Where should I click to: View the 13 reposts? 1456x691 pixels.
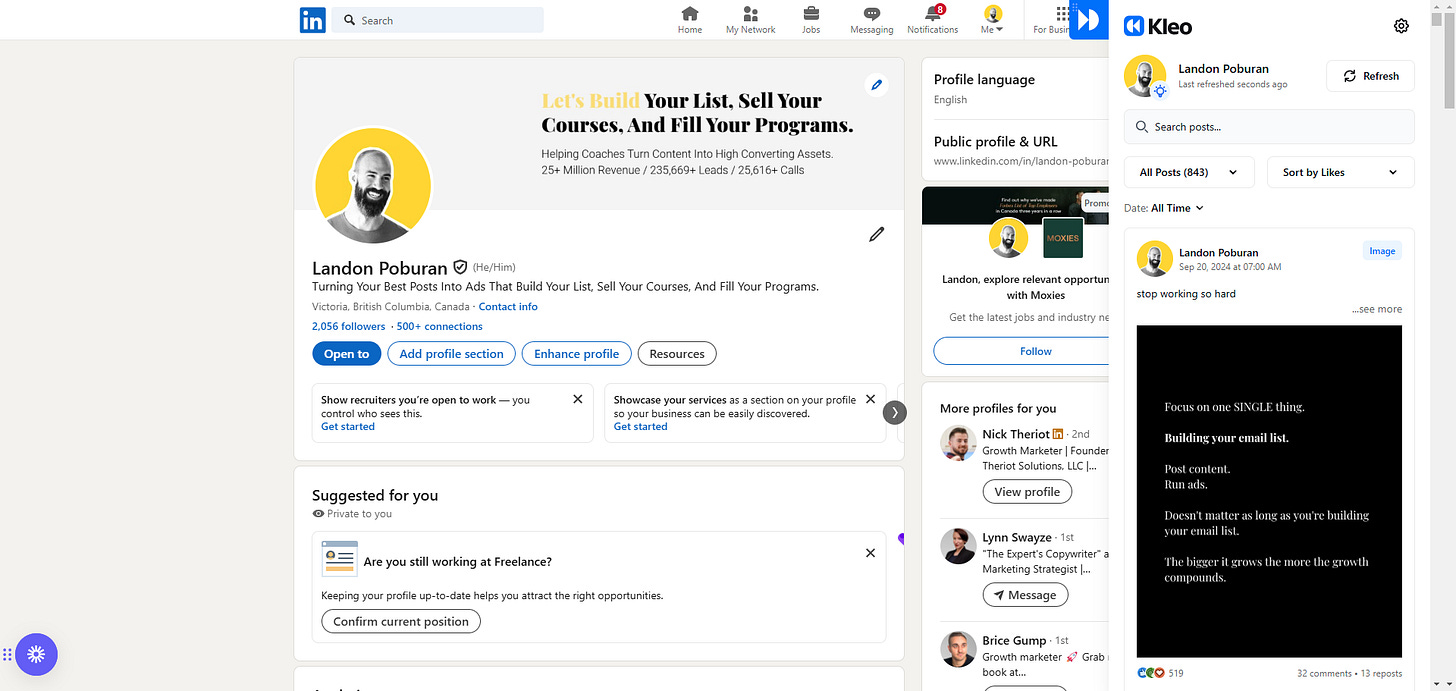point(1381,673)
